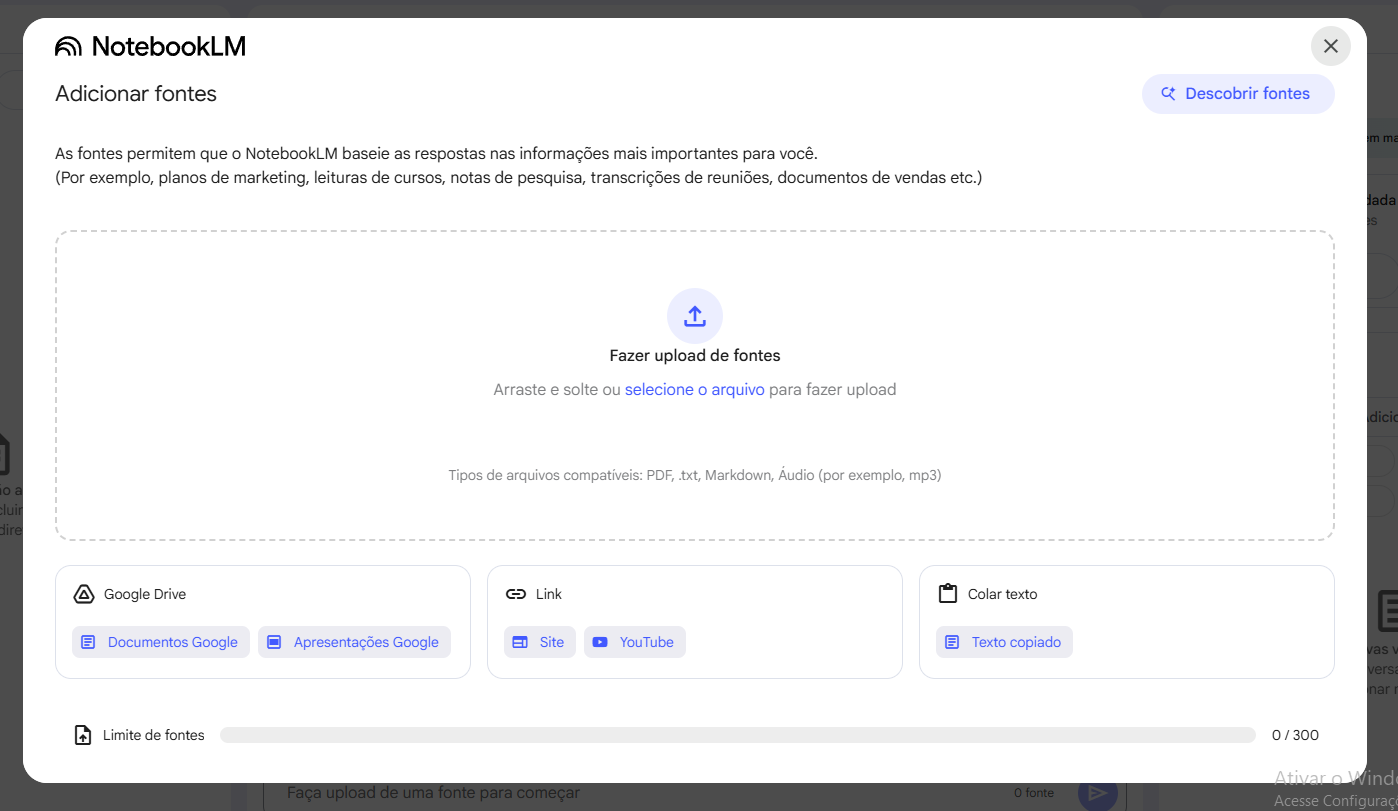Screen dimensions: 1398x811
Task: Click the sparkle search icon in Descobrir fontes
Action: (x=1168, y=94)
